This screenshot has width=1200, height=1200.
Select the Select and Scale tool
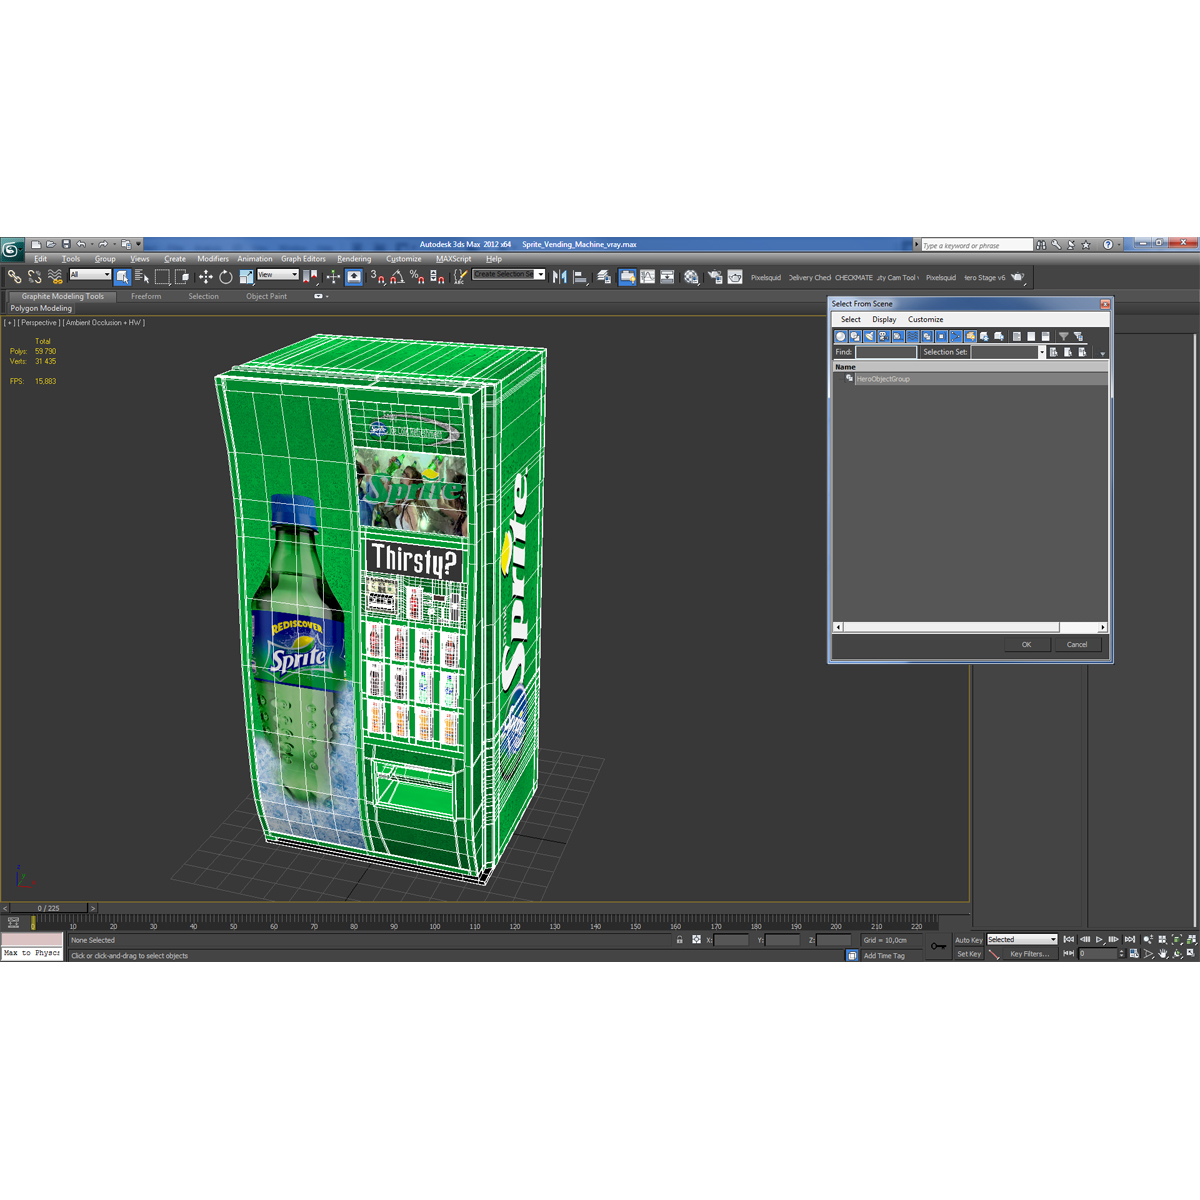tap(246, 276)
